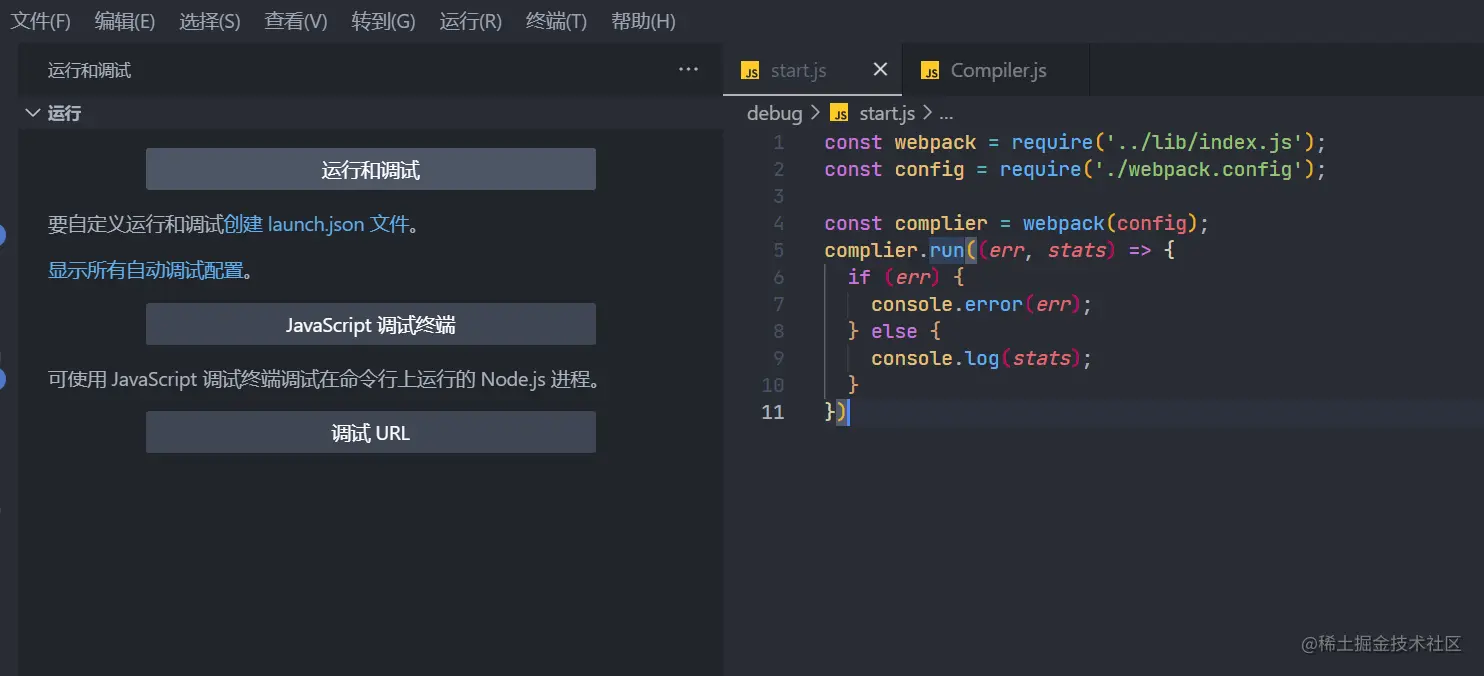Collapse the 运行 section chevron
The width and height of the screenshot is (1484, 676).
pos(32,113)
